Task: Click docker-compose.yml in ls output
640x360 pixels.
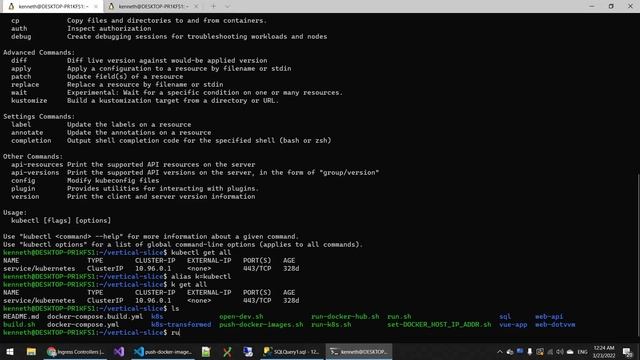Action: (83, 324)
